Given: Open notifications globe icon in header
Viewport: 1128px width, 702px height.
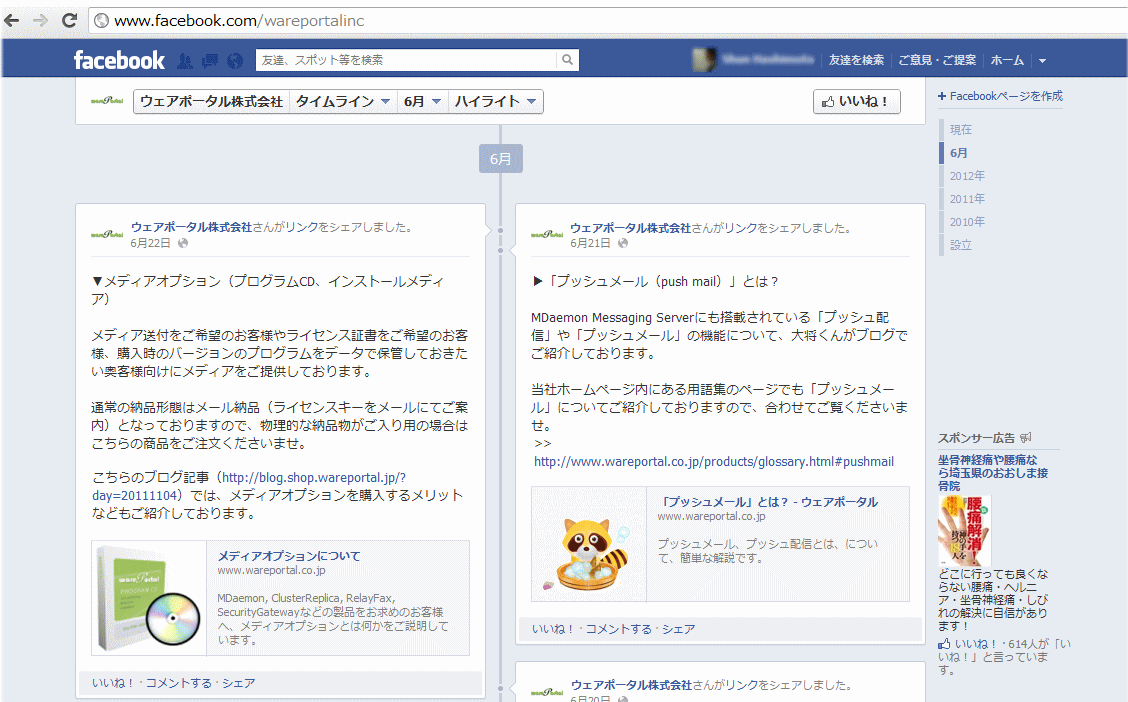Looking at the screenshot, I should (235, 61).
